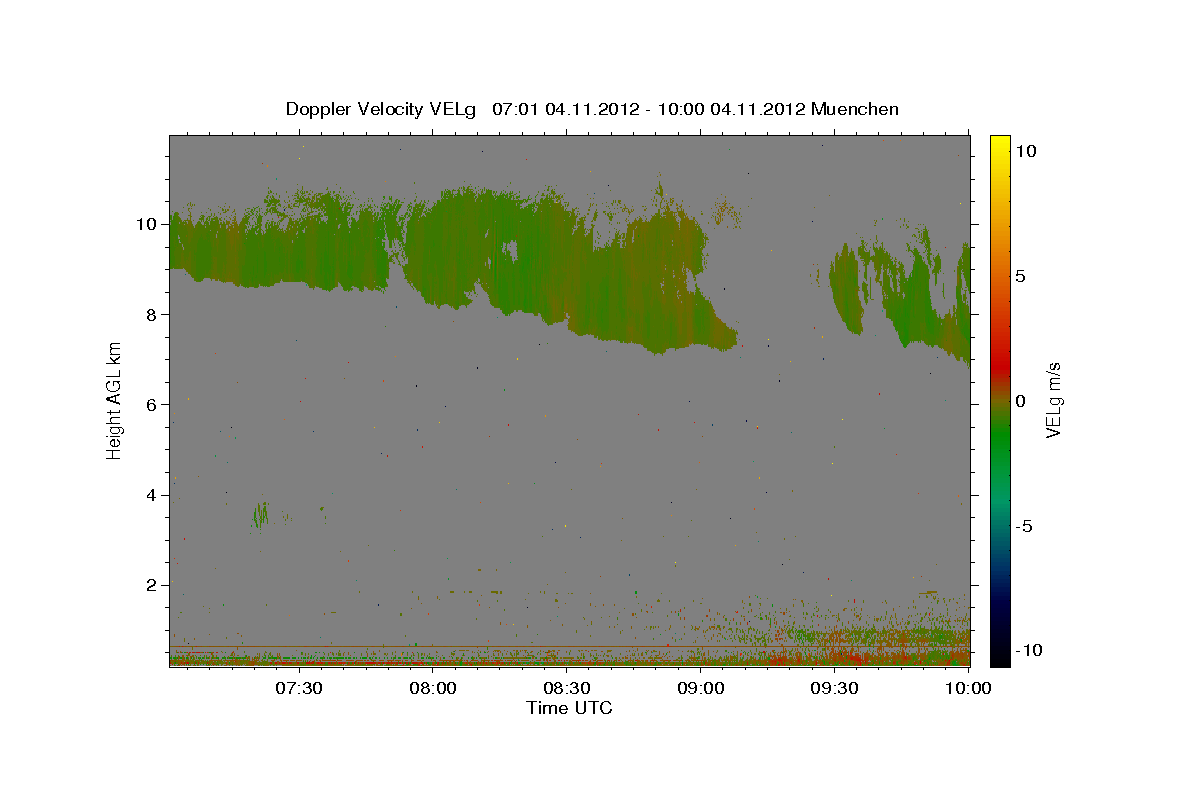
Task: Click the 10:00 time tick label
Action: [968, 689]
